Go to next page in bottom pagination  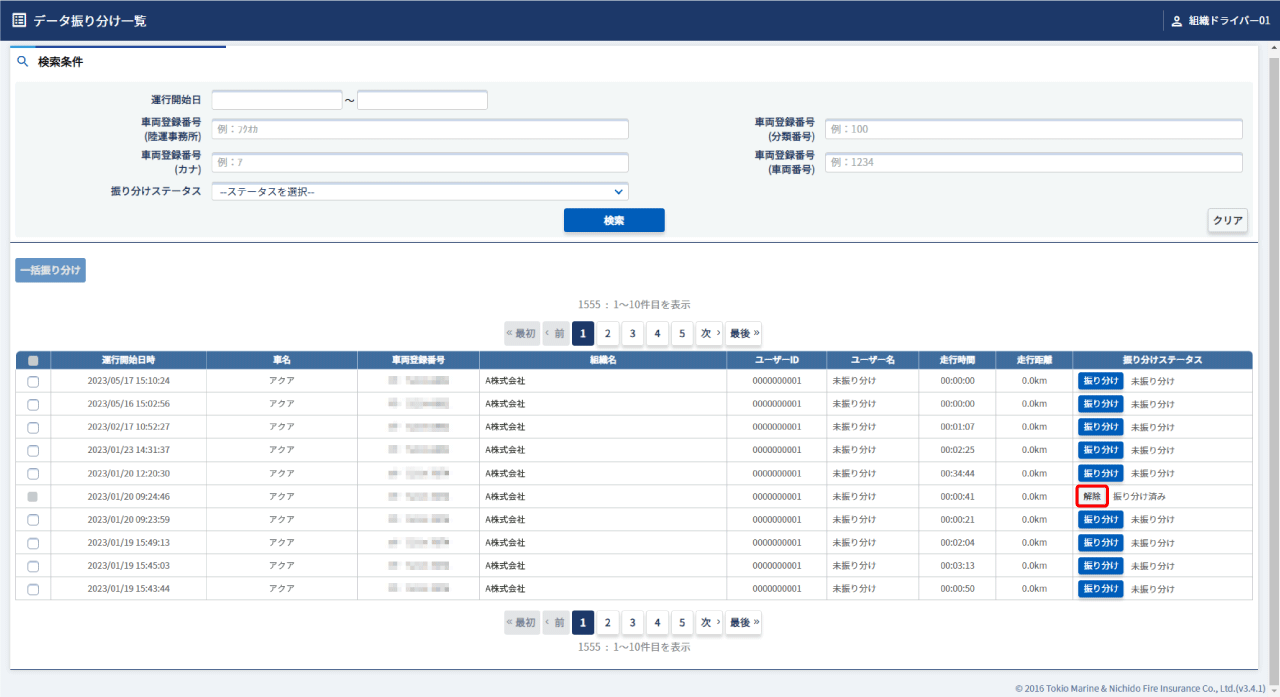pos(709,622)
